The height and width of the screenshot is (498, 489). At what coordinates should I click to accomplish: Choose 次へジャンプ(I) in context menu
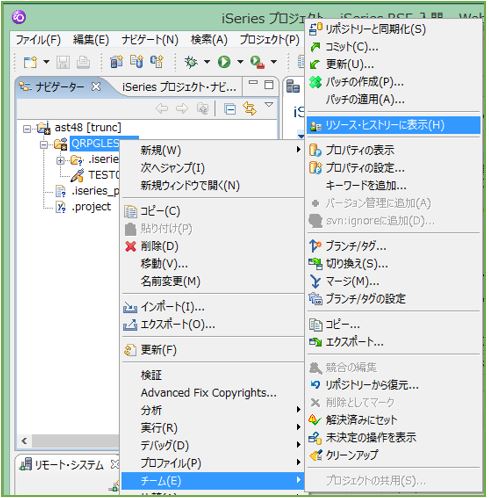213,168
